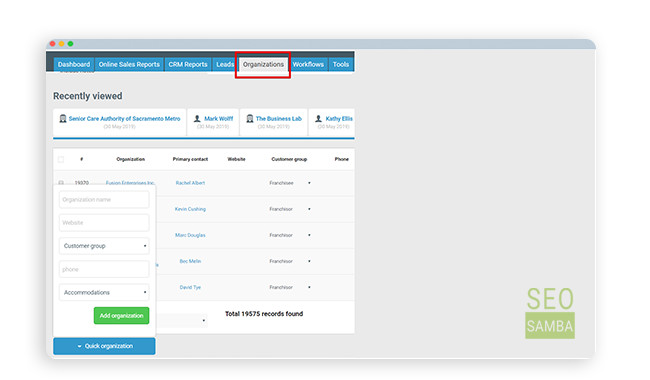Open Fusion Enterprises Inc. organization link

pos(130,183)
